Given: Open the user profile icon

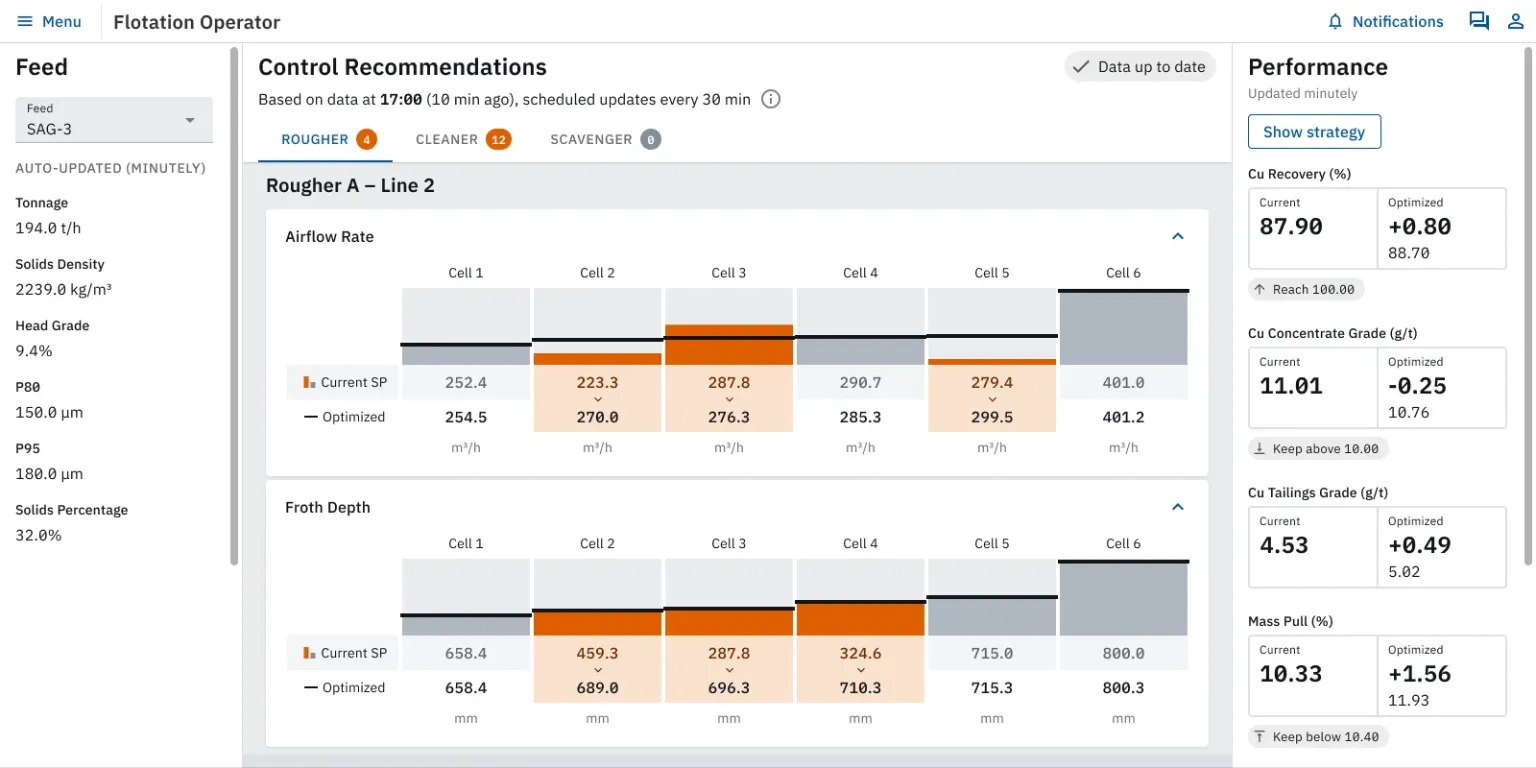Looking at the screenshot, I should [x=1515, y=21].
